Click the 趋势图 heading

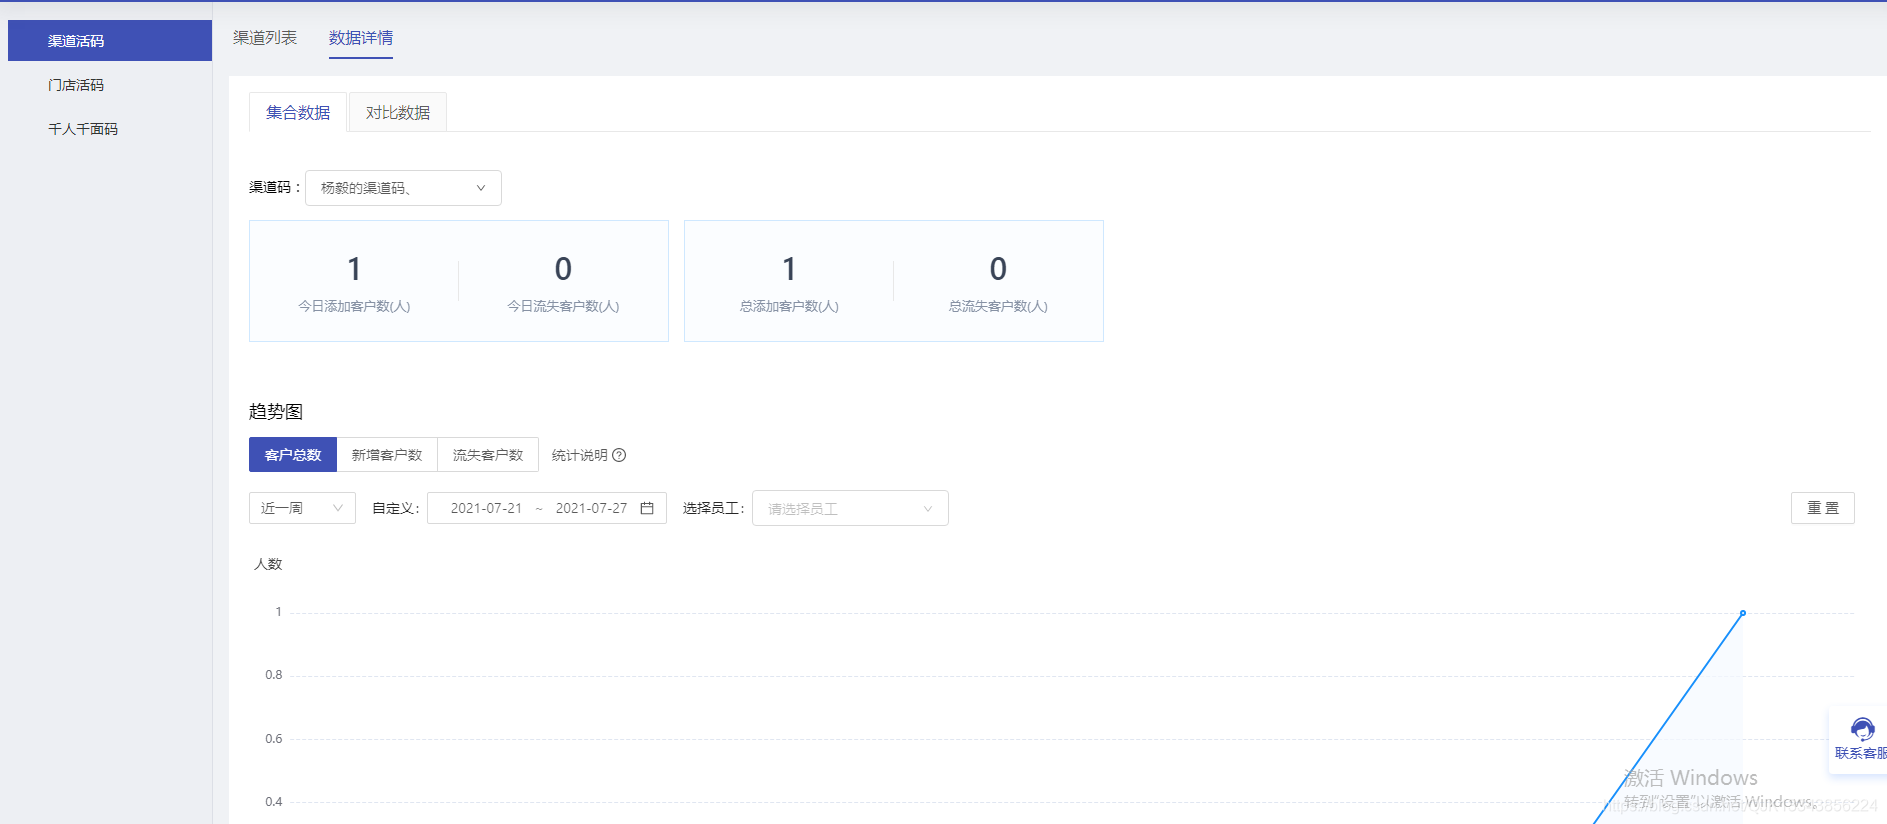pyautogui.click(x=276, y=411)
